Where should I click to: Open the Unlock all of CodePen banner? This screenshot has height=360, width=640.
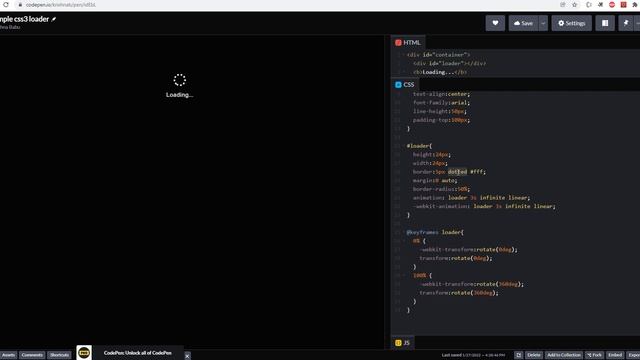(x=138, y=353)
